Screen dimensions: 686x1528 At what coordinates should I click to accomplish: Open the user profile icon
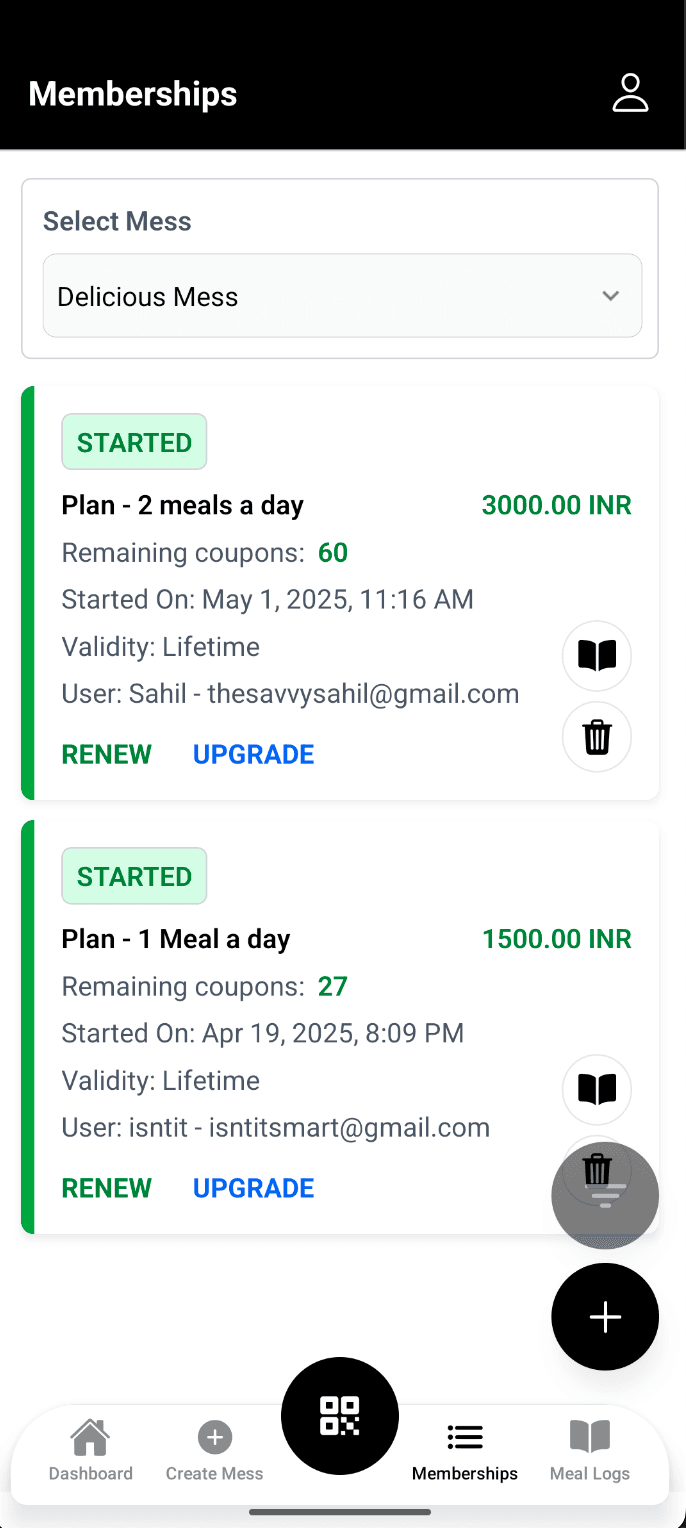[630, 93]
